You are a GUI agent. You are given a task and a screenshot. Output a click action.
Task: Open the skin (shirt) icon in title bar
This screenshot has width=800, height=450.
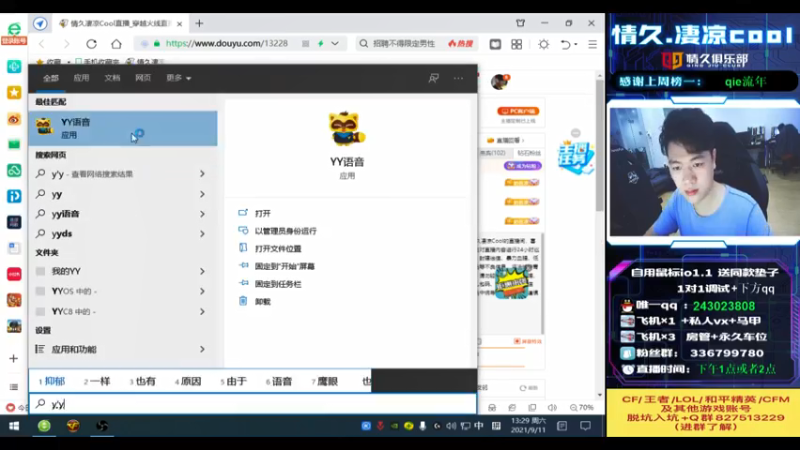pos(520,23)
